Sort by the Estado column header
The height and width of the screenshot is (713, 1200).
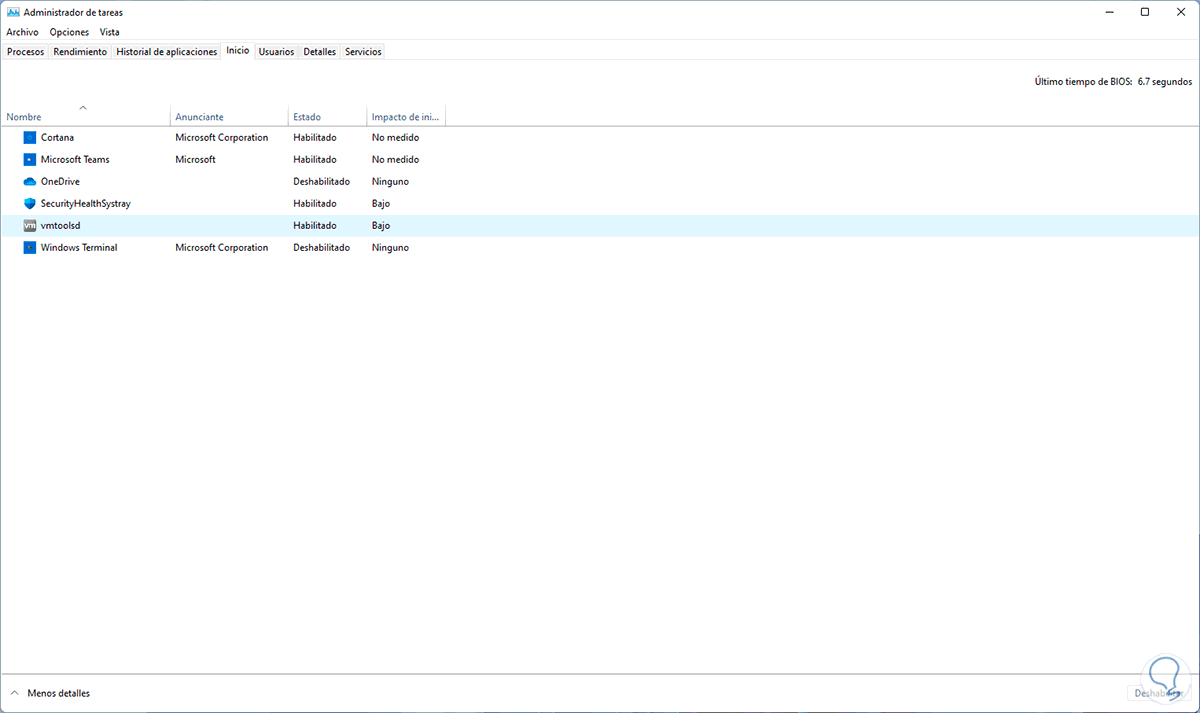(x=327, y=116)
